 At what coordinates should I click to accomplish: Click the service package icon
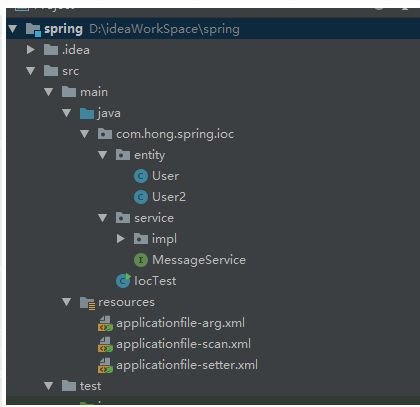[x=123, y=218]
